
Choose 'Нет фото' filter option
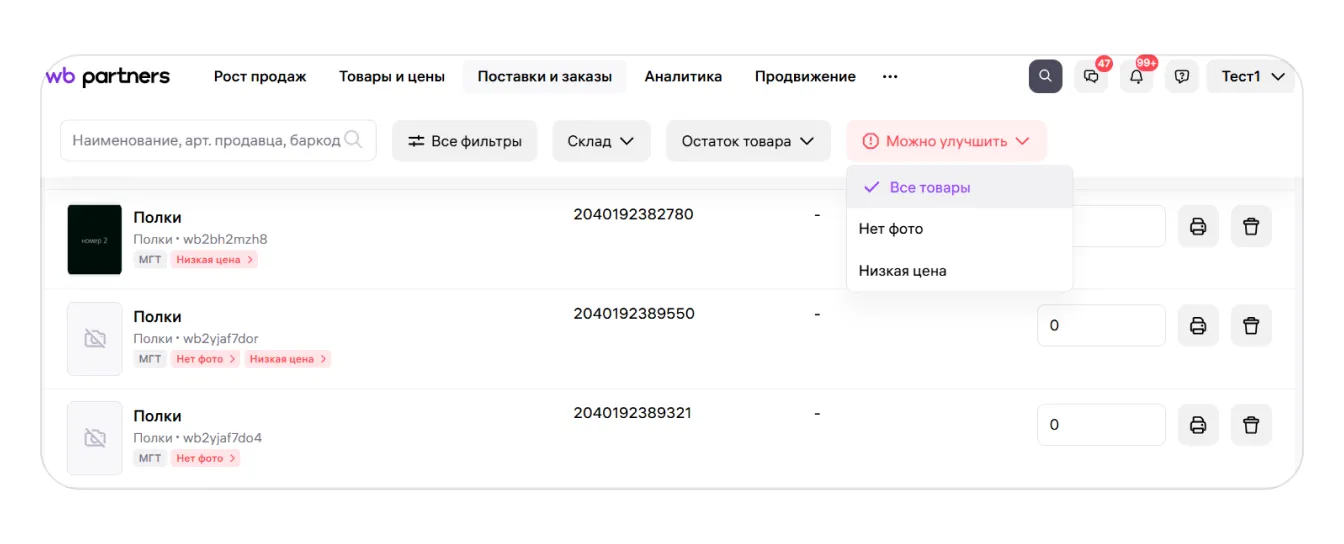coord(891,229)
